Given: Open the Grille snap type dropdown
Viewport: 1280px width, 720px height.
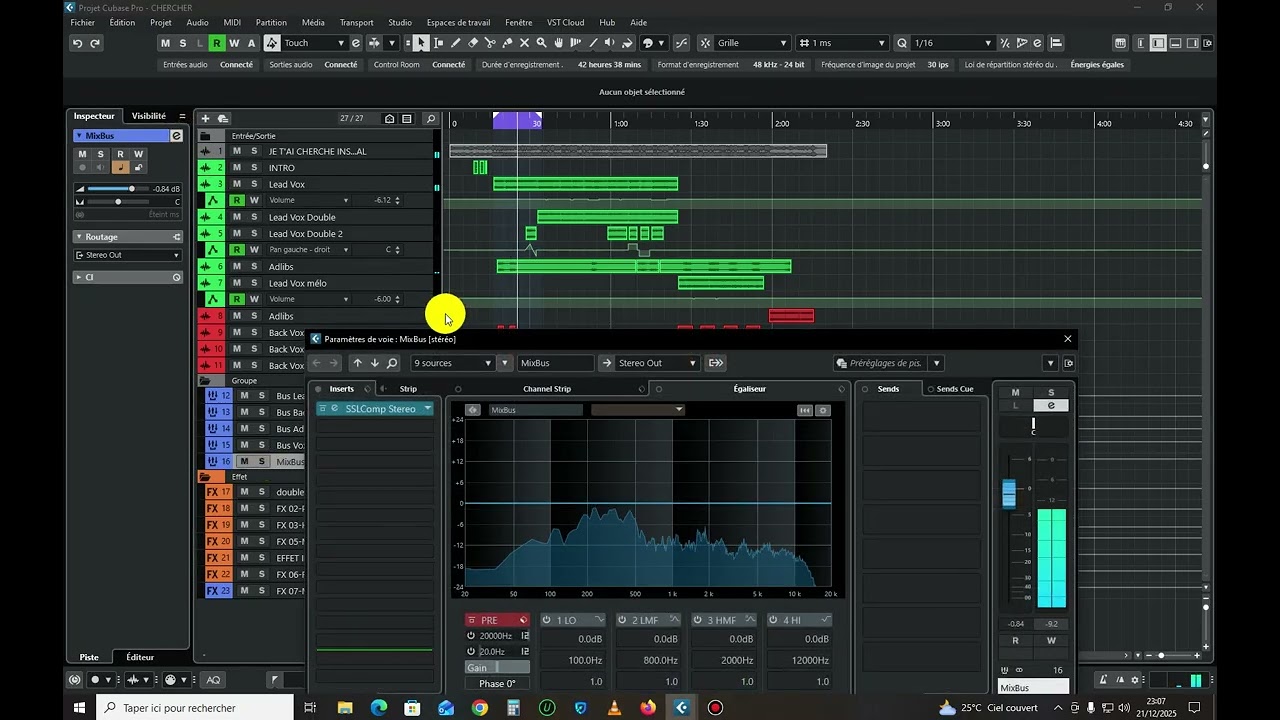Looking at the screenshot, I should tap(752, 43).
